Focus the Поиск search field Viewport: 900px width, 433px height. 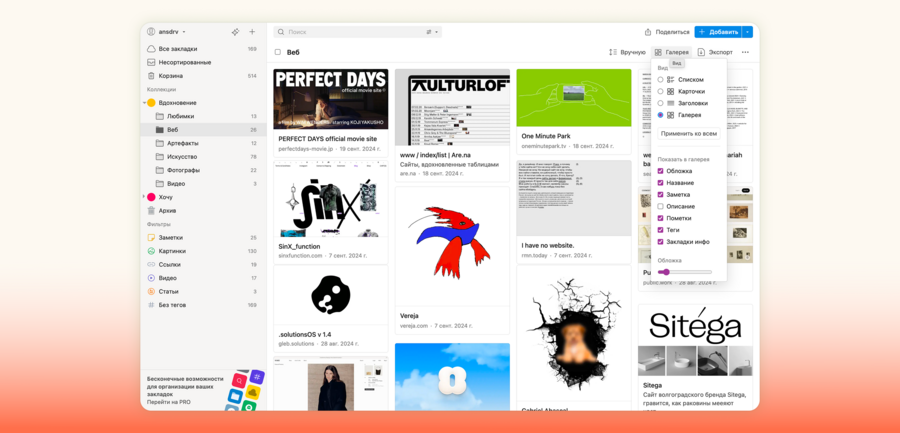[358, 32]
